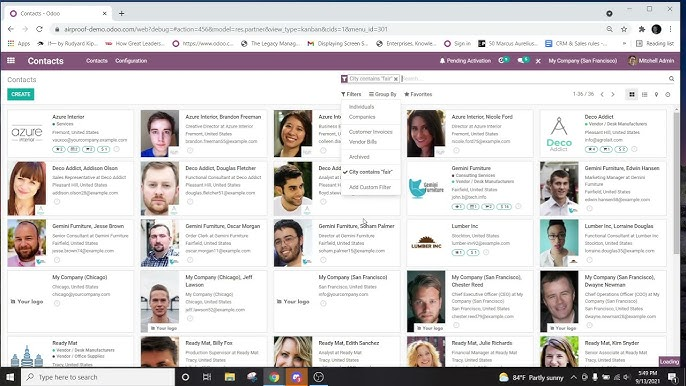The height and width of the screenshot is (386, 686).
Task: Click the activity clock on Azure Interior card
Action: pyautogui.click(x=116, y=149)
